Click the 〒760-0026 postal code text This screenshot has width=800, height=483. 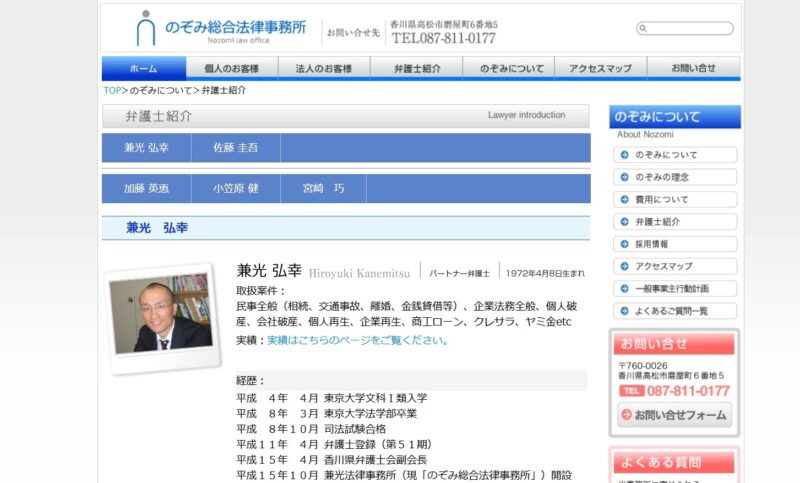click(643, 366)
